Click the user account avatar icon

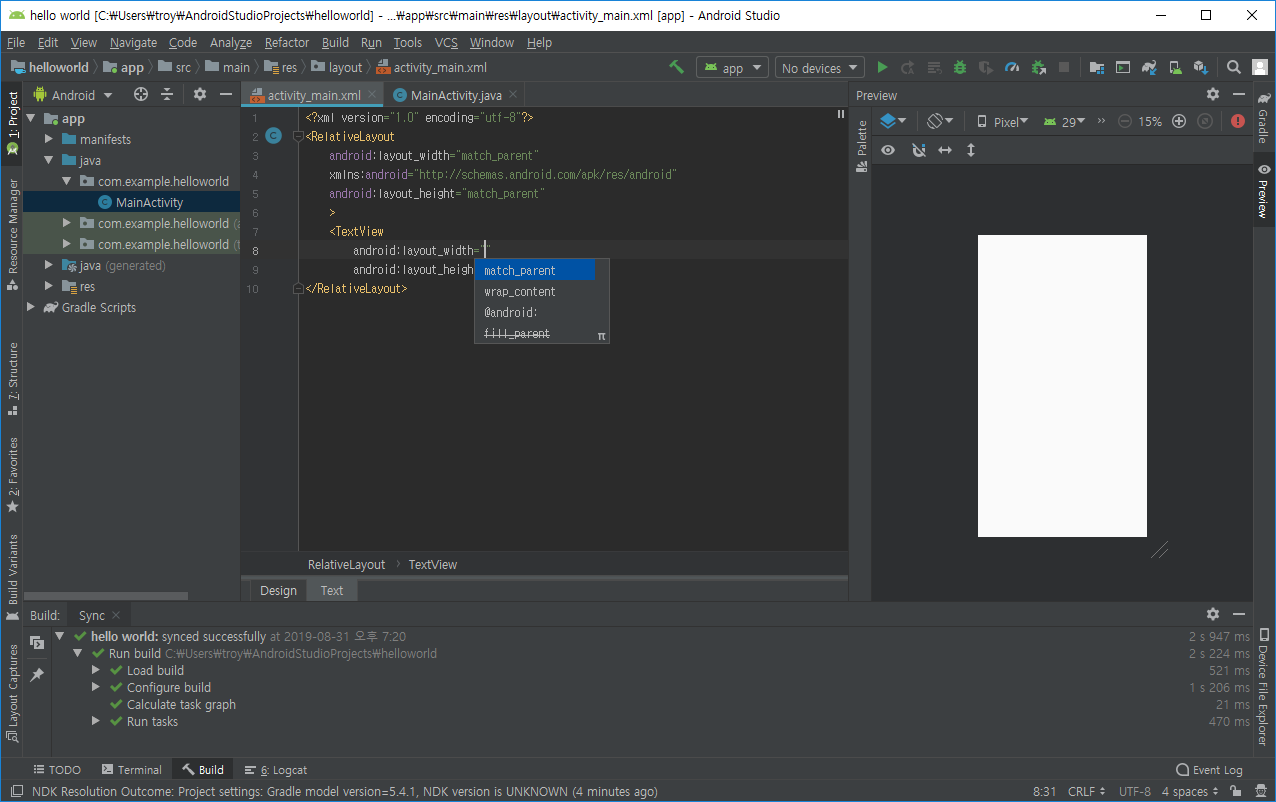point(1259,67)
